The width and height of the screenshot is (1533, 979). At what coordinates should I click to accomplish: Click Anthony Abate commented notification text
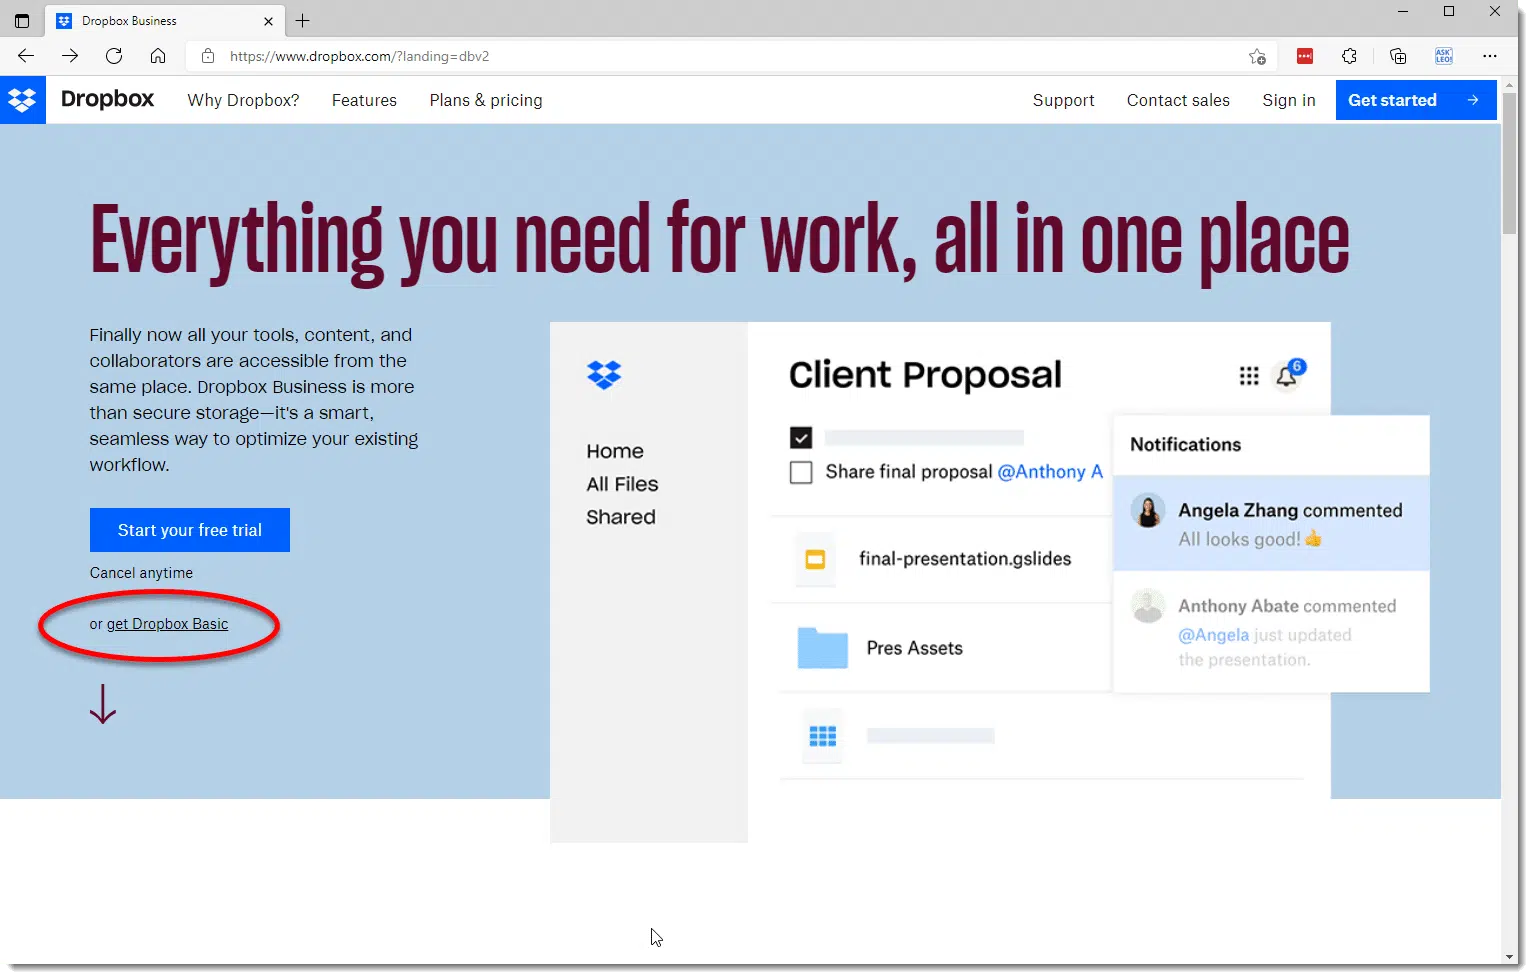pyautogui.click(x=1287, y=606)
